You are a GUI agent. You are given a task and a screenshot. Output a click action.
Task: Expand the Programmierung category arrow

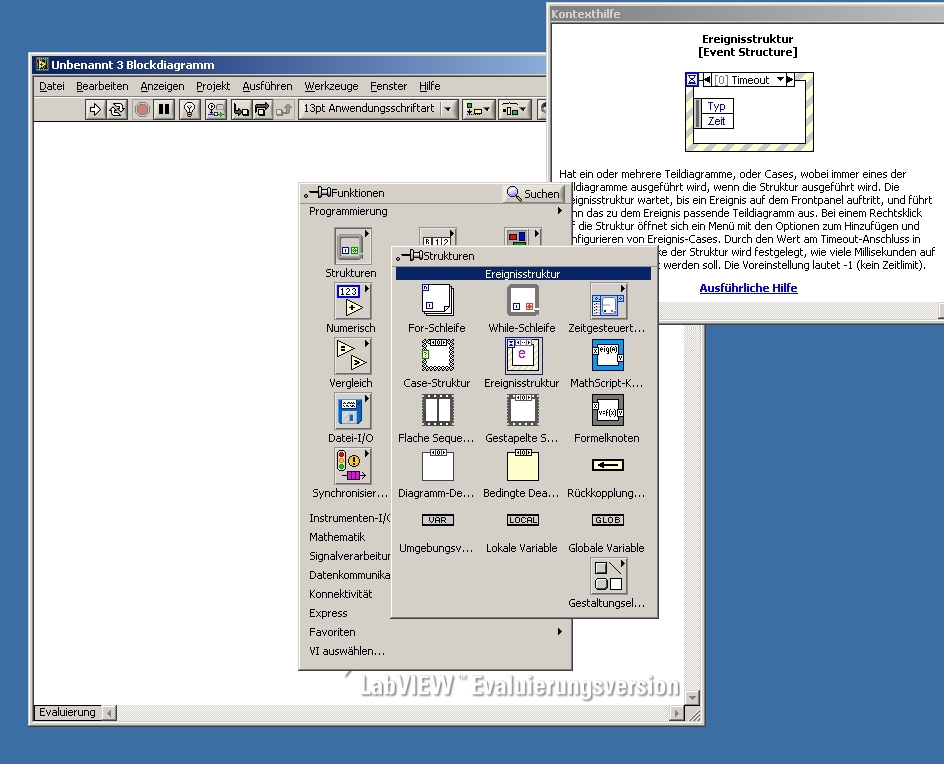pos(560,211)
